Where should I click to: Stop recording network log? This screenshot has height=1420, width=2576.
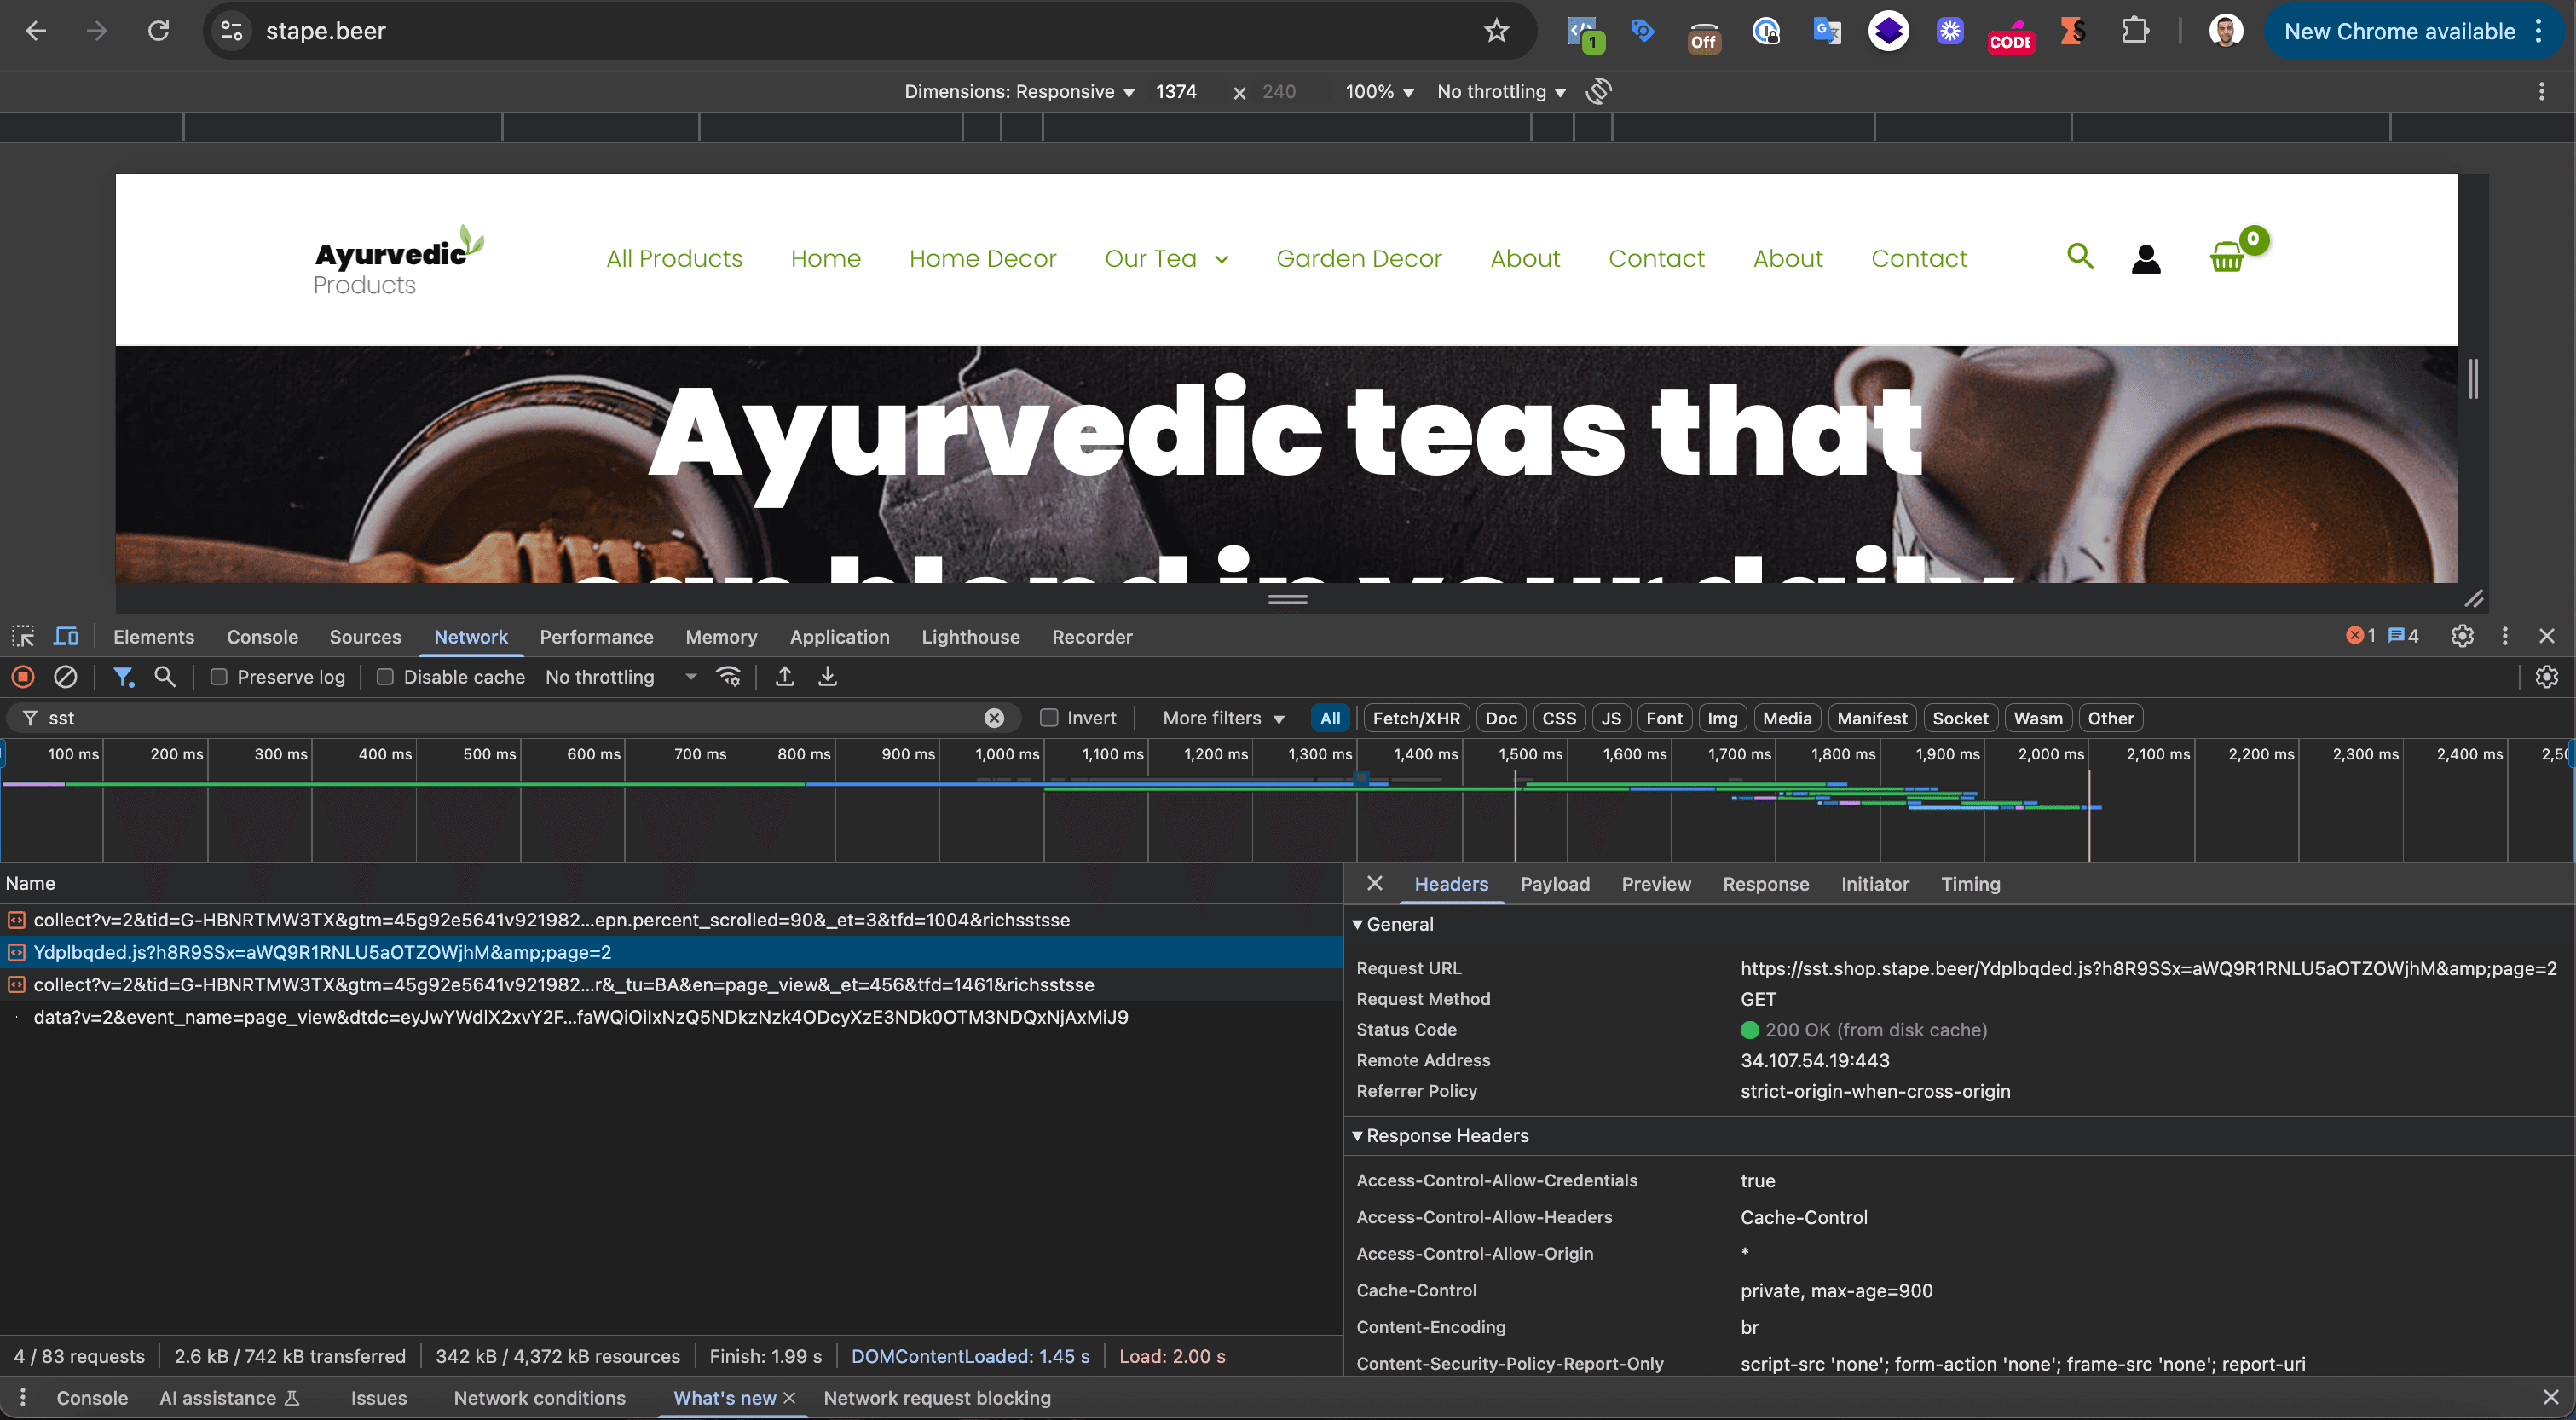23,677
